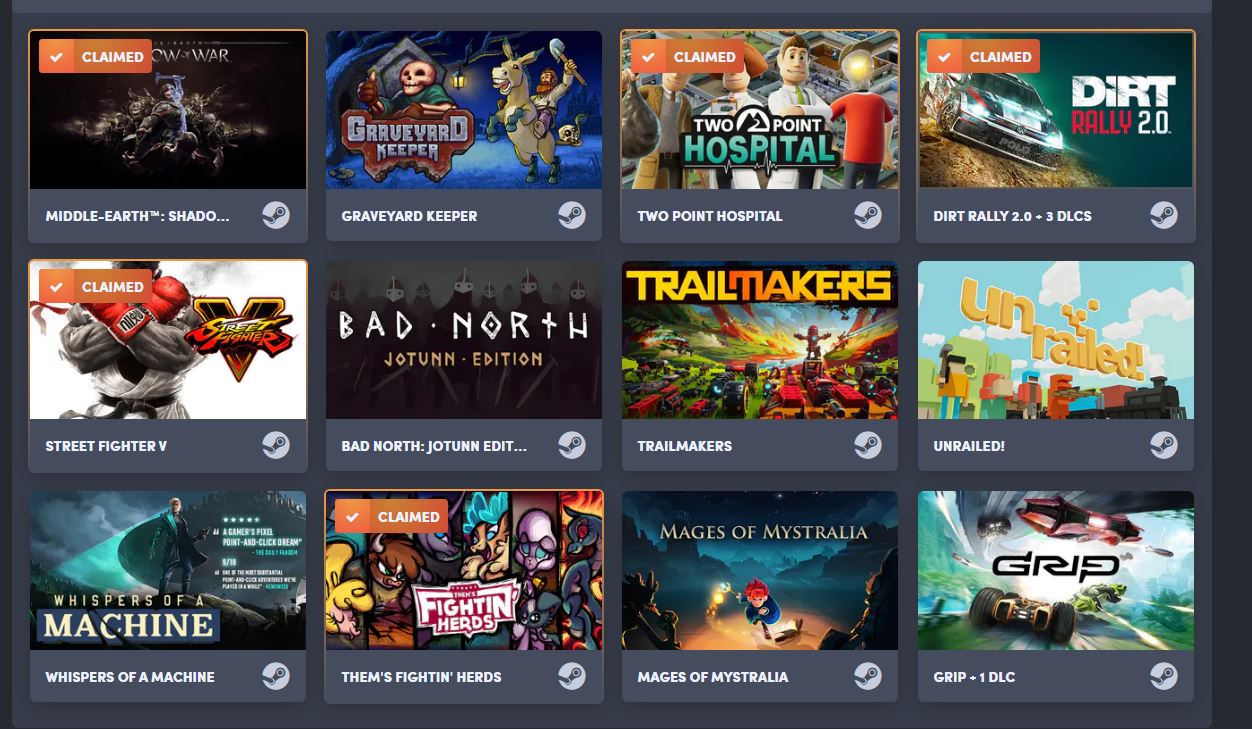Open the Unrailed! title link
1252x729 pixels.
969,446
